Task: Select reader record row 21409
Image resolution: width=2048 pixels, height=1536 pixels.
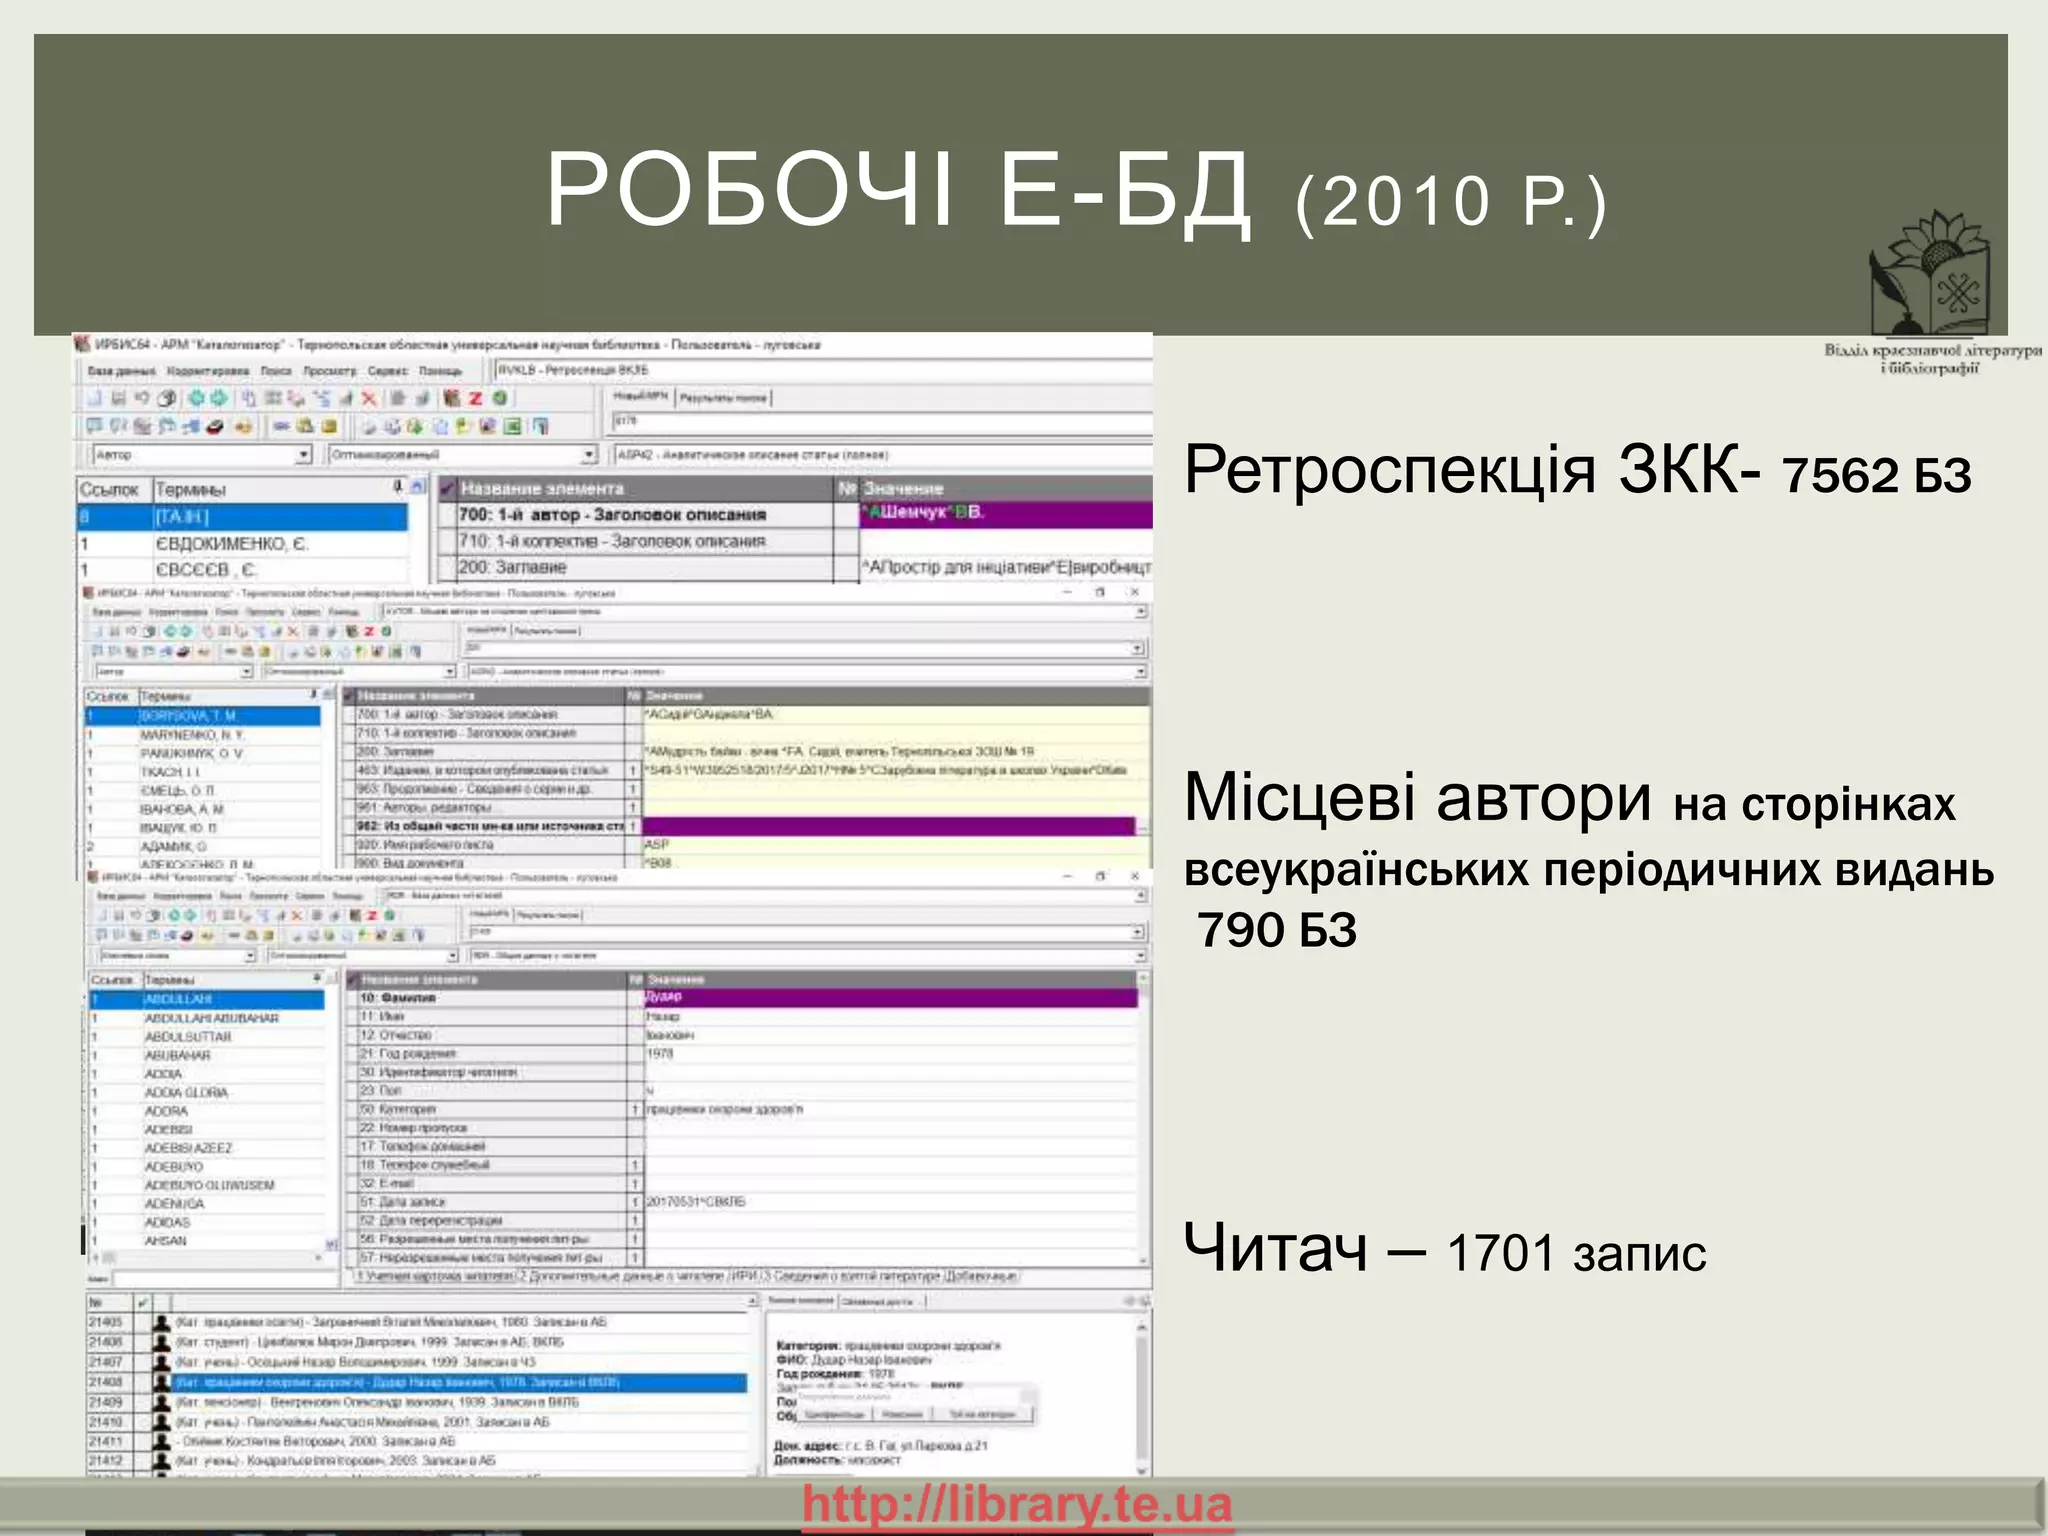Action: pyautogui.click(x=418, y=1402)
